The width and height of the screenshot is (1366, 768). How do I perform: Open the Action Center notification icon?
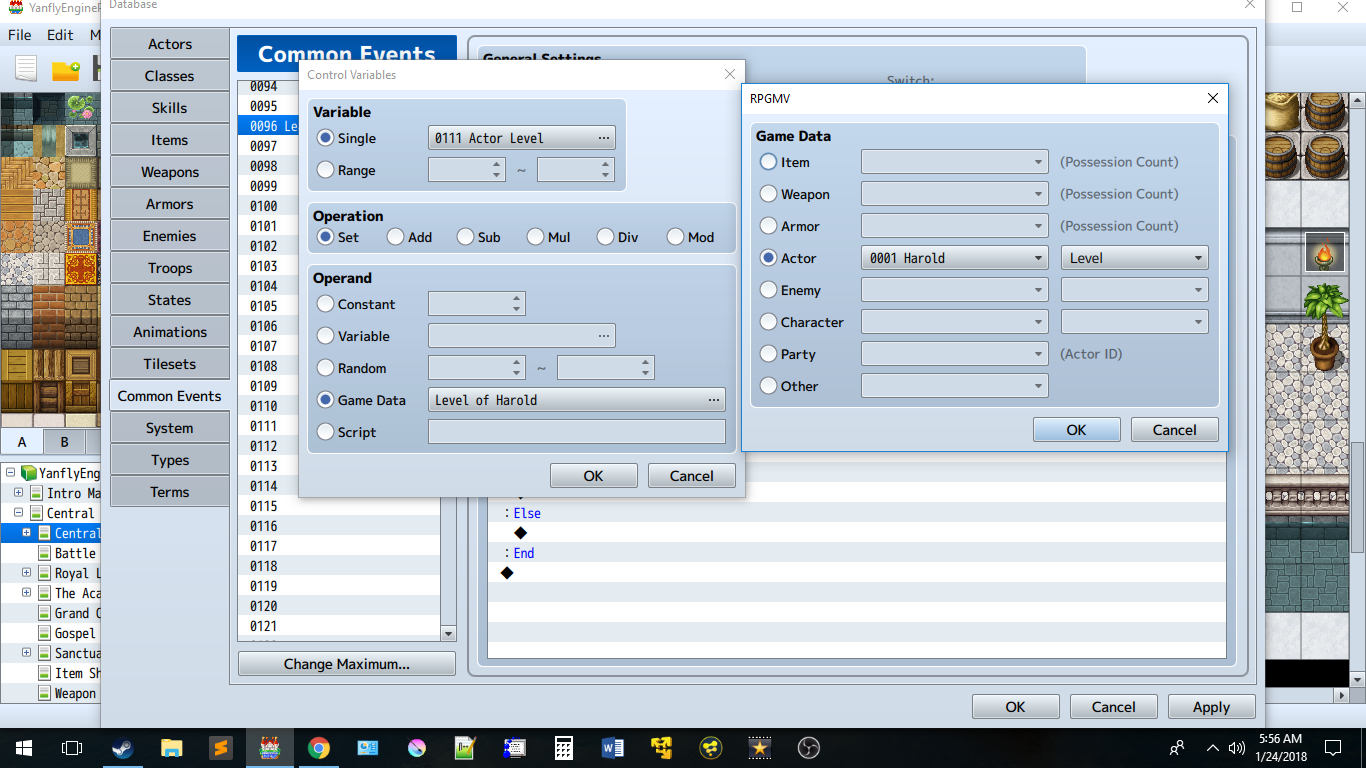click(1332, 747)
